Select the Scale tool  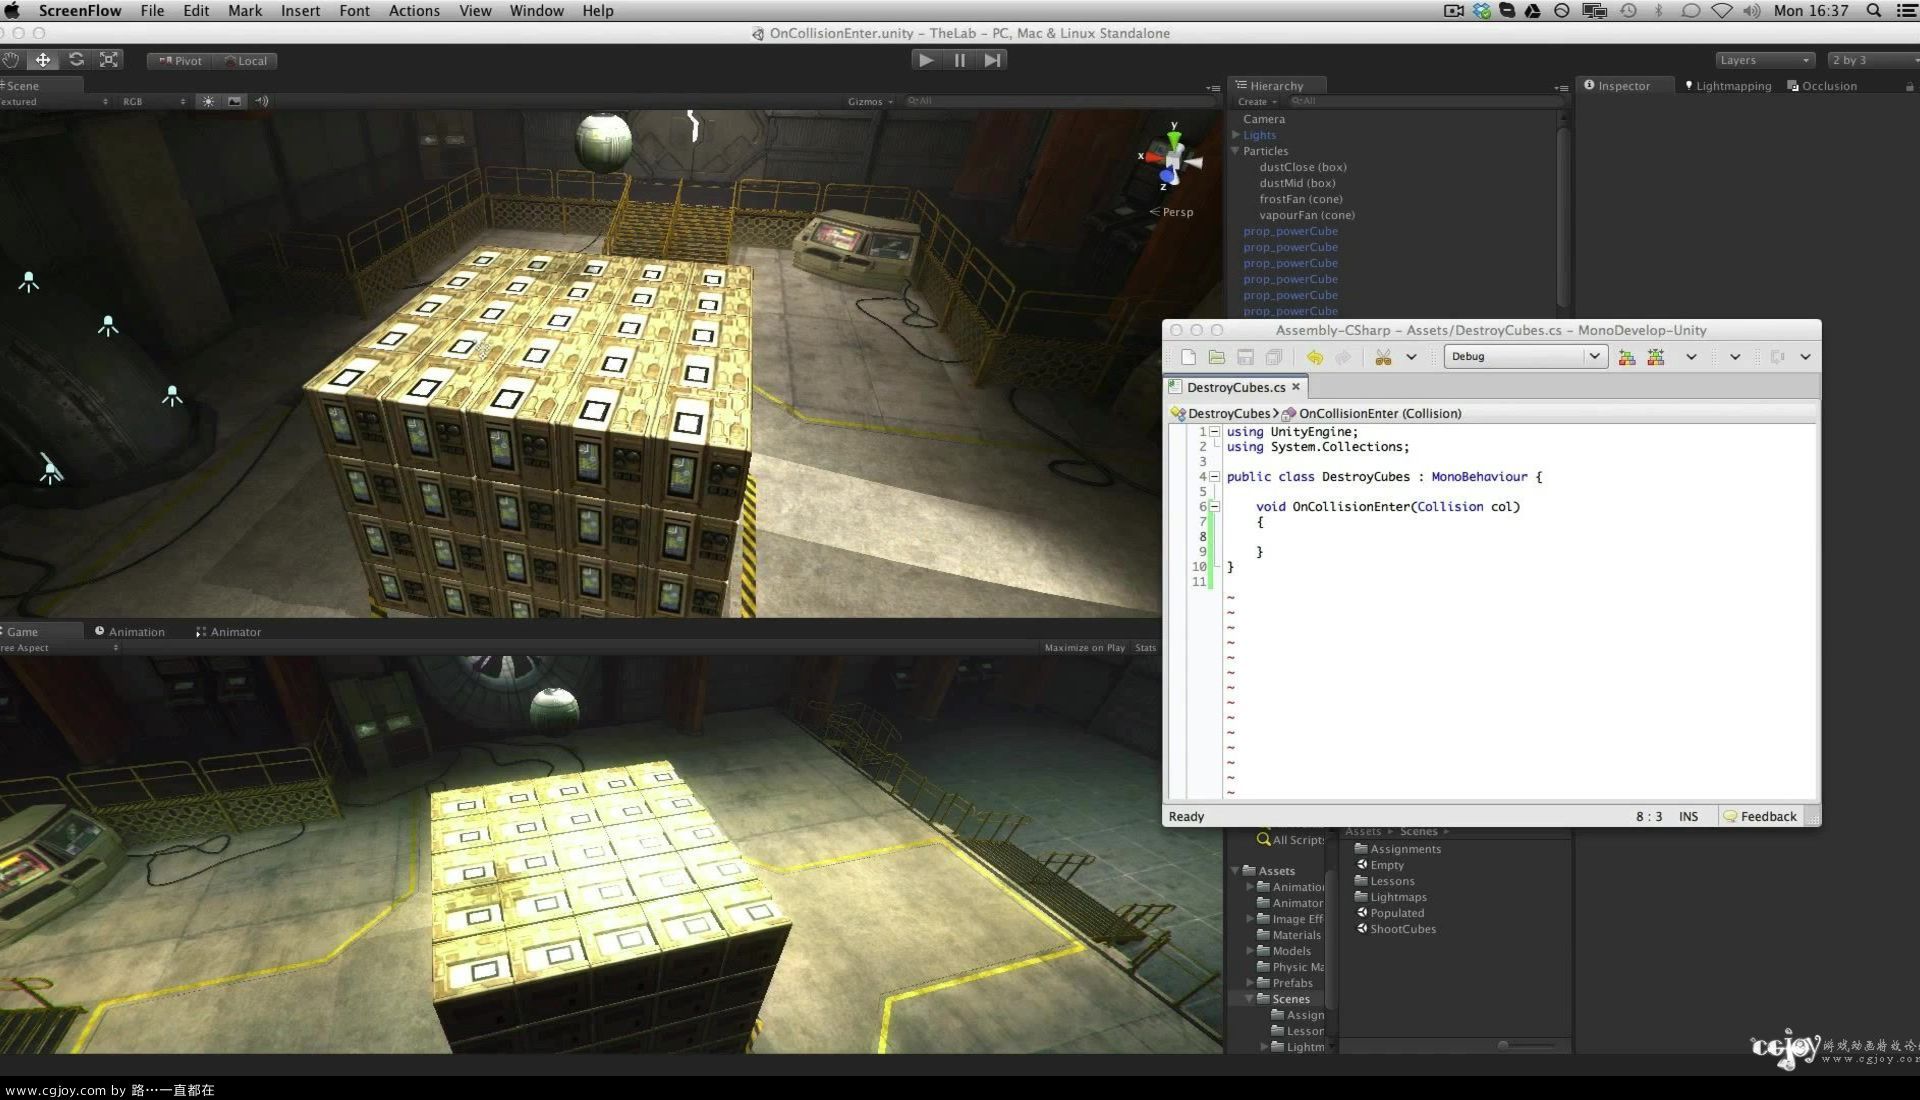(108, 60)
